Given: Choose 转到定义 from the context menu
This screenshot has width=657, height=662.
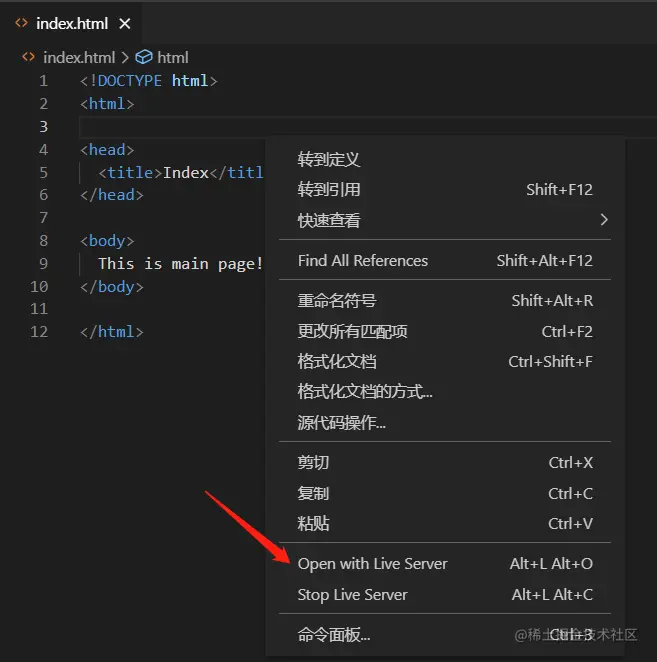Looking at the screenshot, I should [445, 160].
